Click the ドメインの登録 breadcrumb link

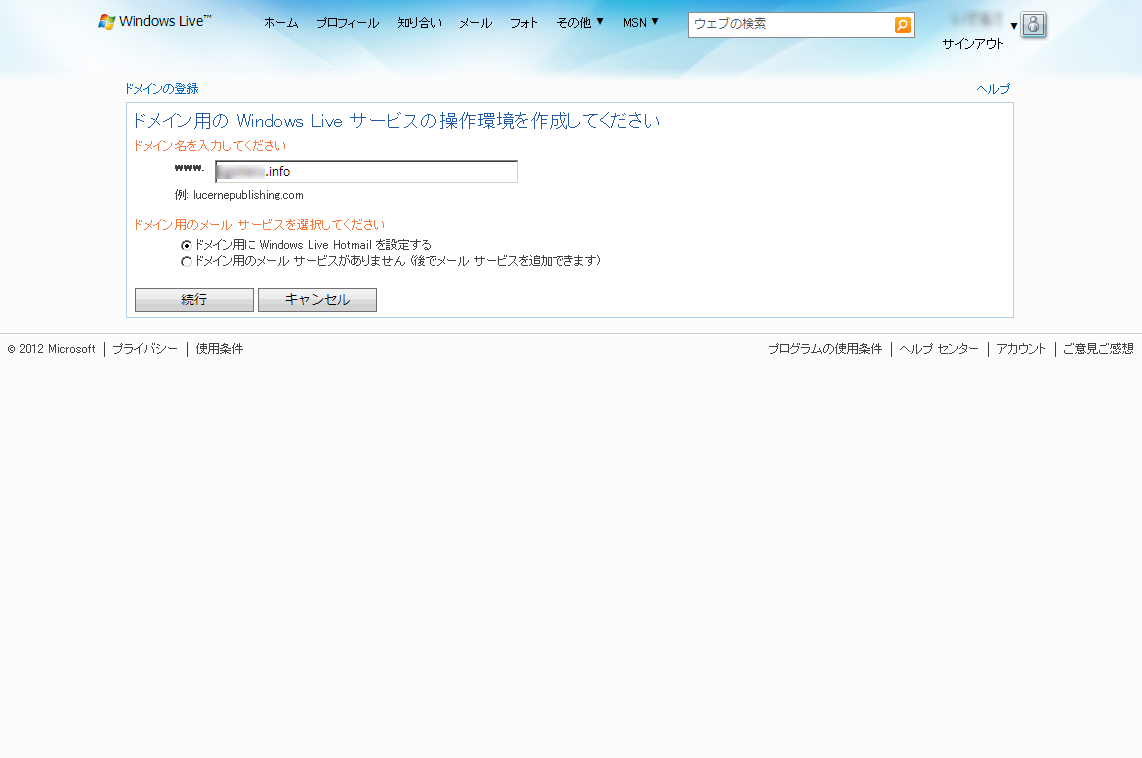[x=162, y=89]
